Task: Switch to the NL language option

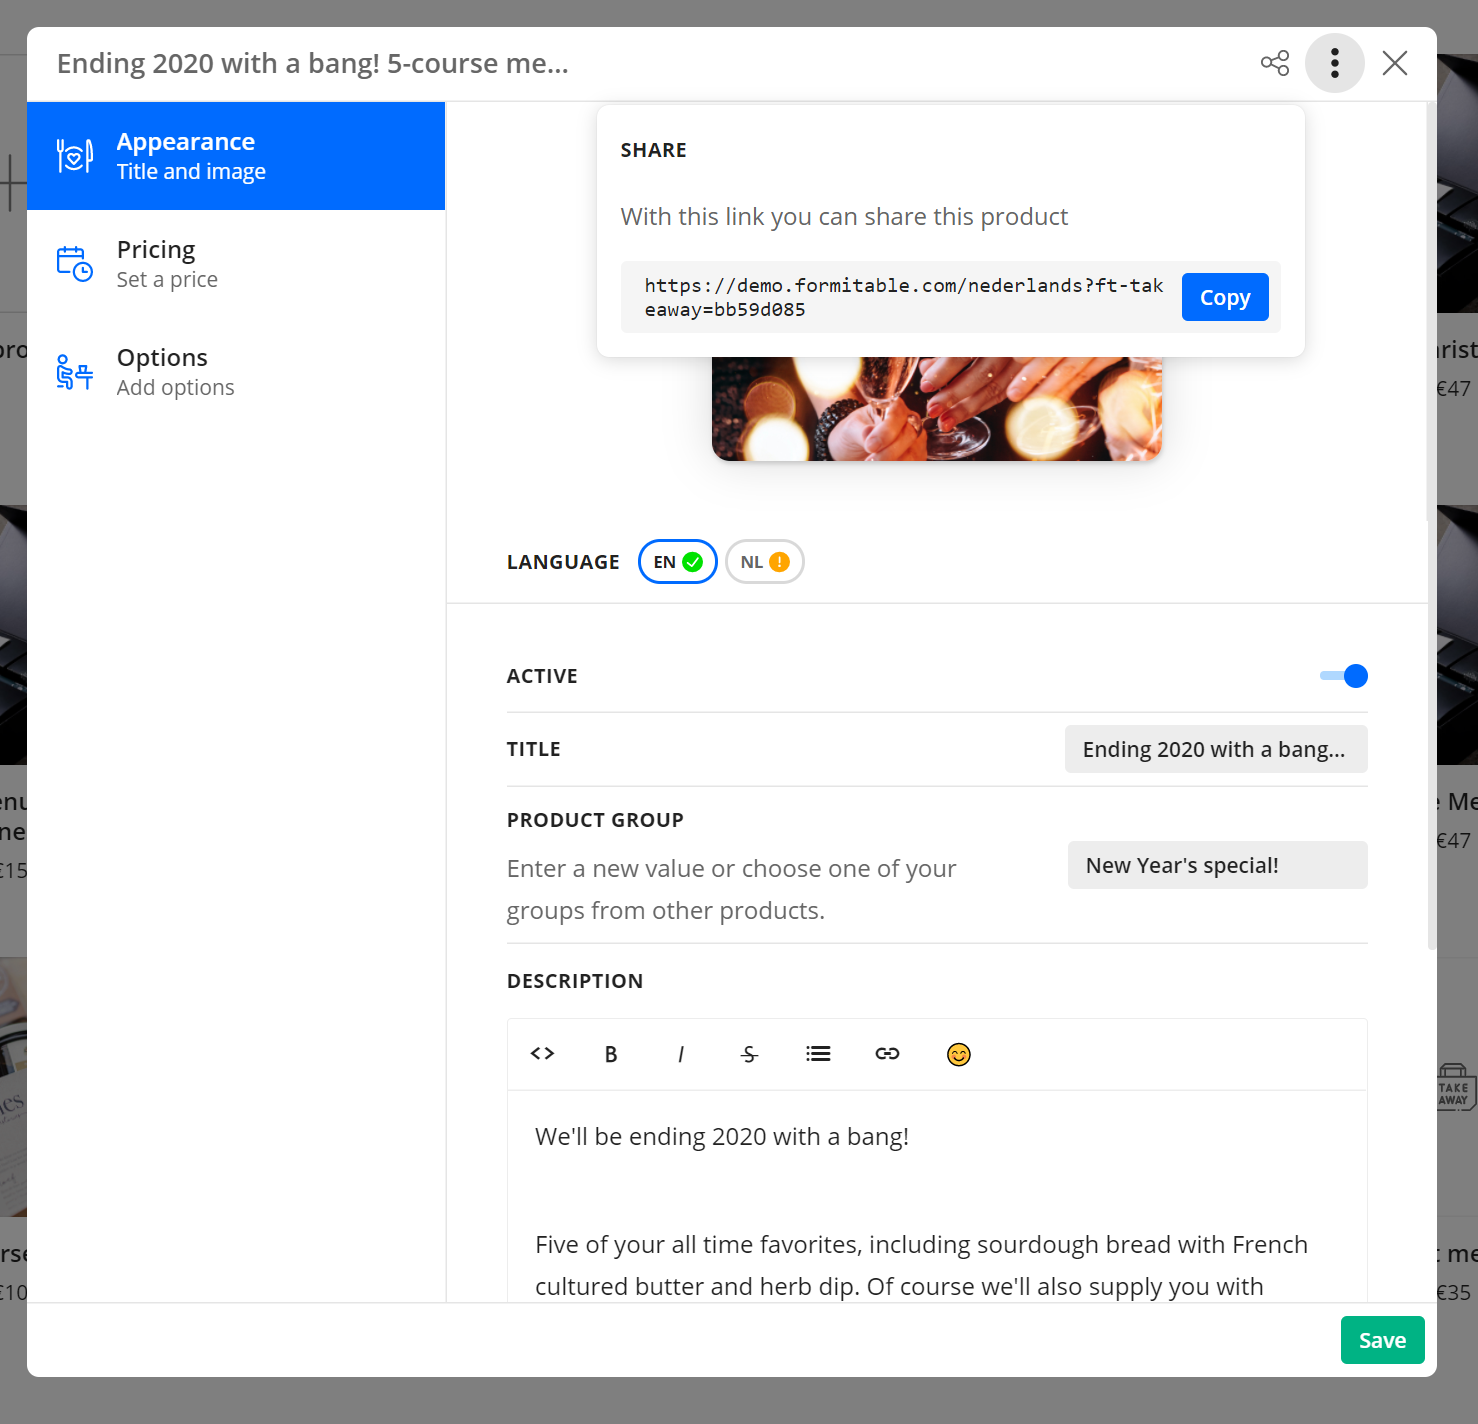Action: [x=764, y=562]
